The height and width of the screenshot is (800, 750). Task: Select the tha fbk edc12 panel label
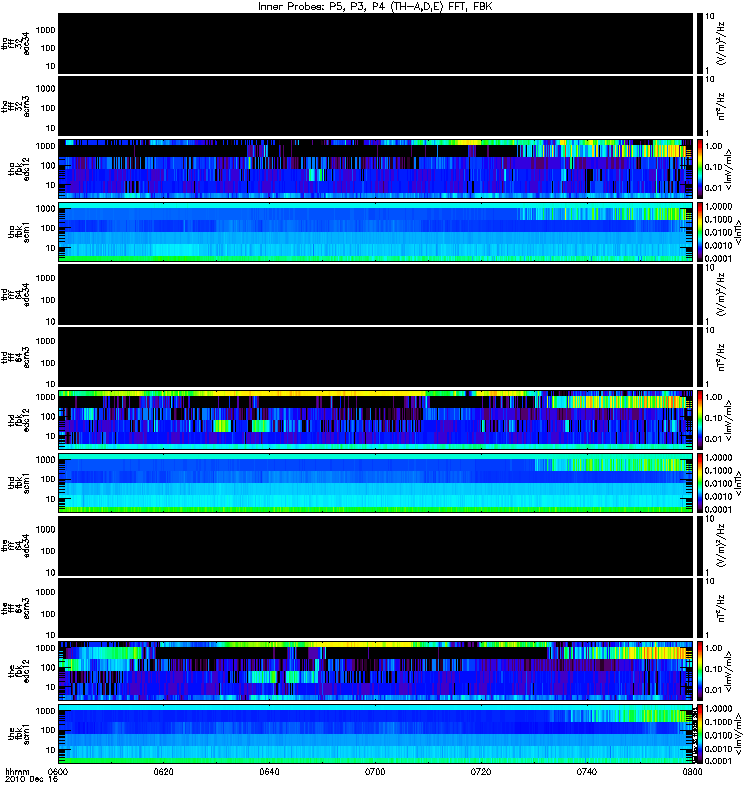19,169
